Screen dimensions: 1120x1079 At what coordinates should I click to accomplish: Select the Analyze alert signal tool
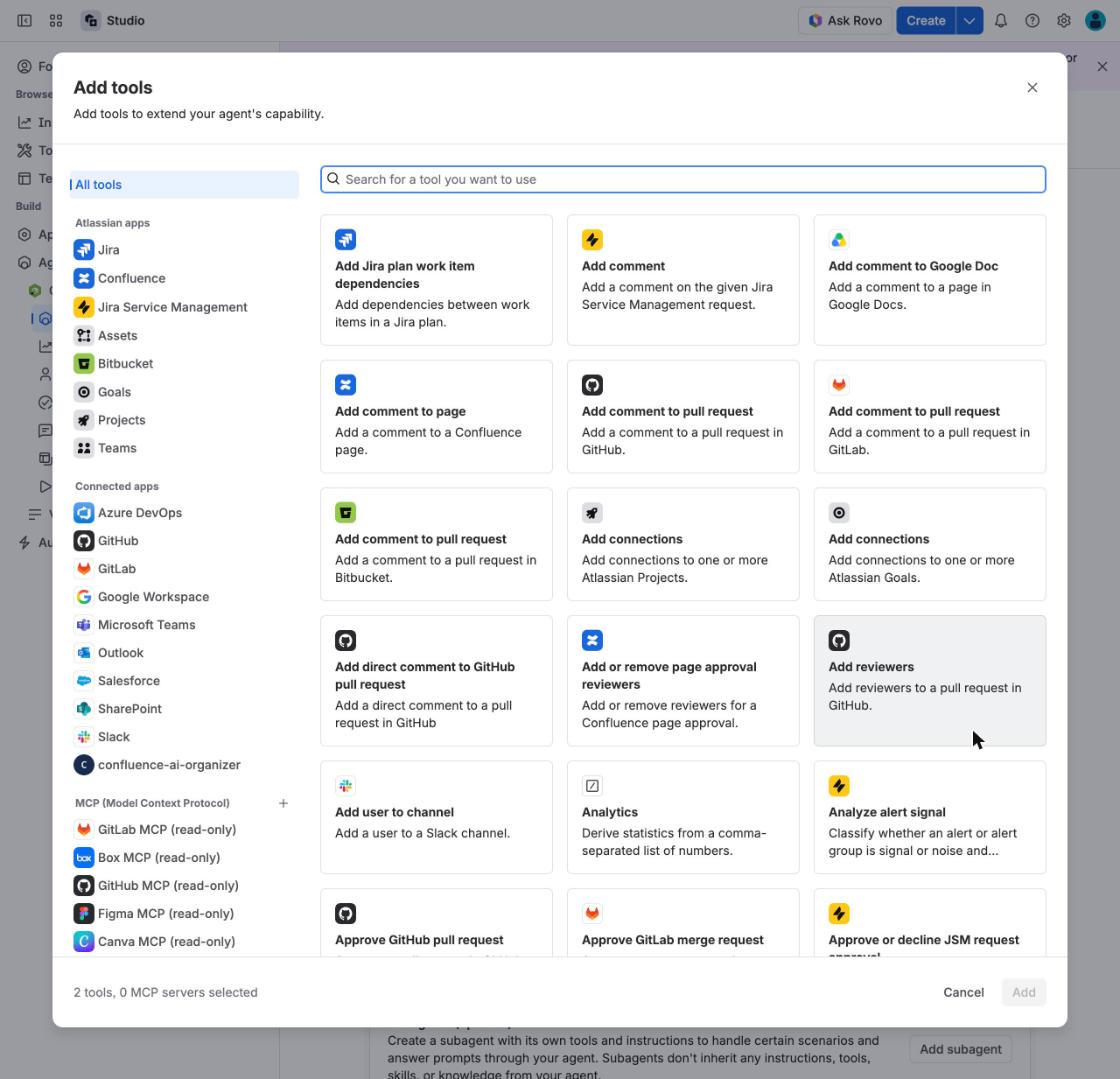click(929, 817)
